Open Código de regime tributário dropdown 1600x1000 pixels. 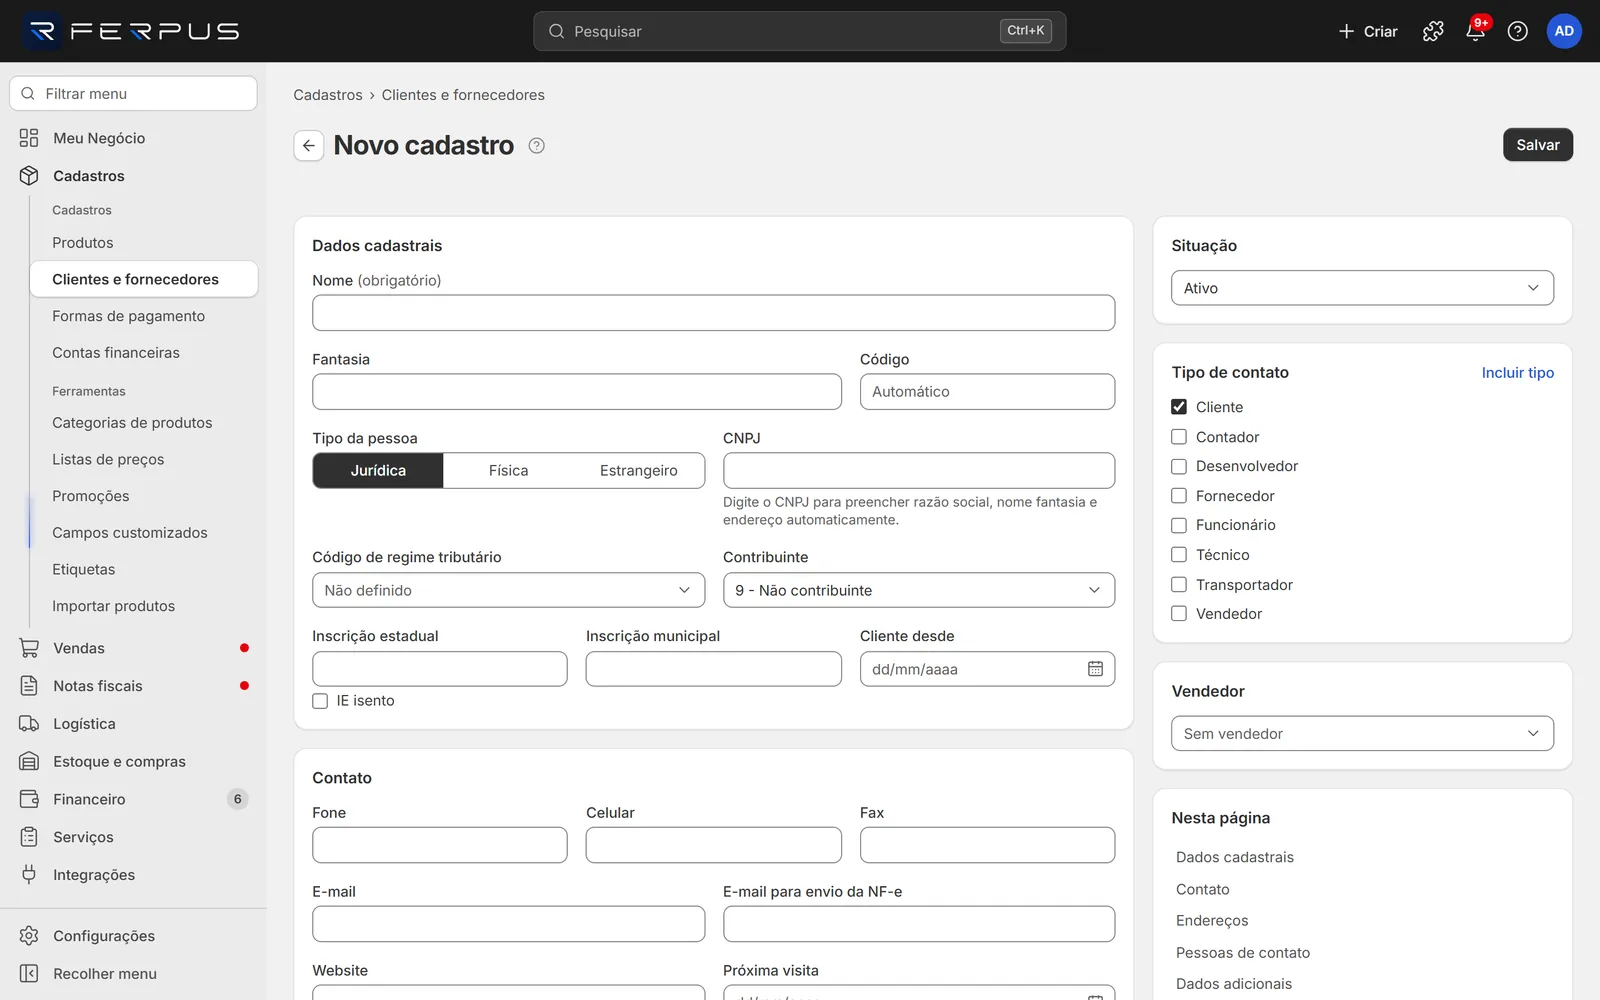coord(508,590)
